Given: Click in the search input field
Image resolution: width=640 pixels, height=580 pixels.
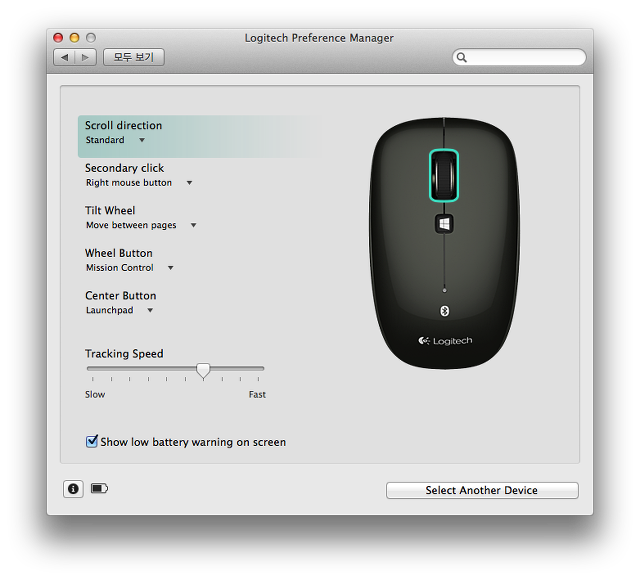Looking at the screenshot, I should tap(519, 57).
